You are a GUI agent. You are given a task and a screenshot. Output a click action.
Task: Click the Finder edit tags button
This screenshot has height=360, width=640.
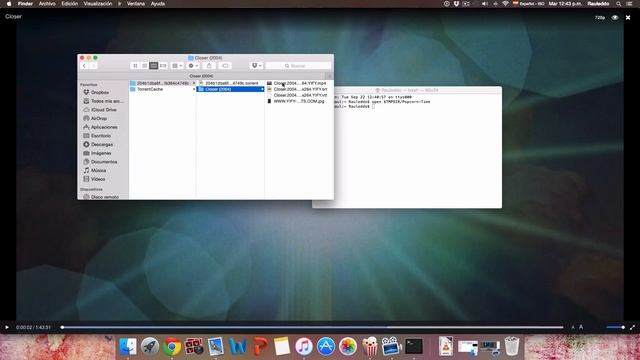[x=225, y=66]
